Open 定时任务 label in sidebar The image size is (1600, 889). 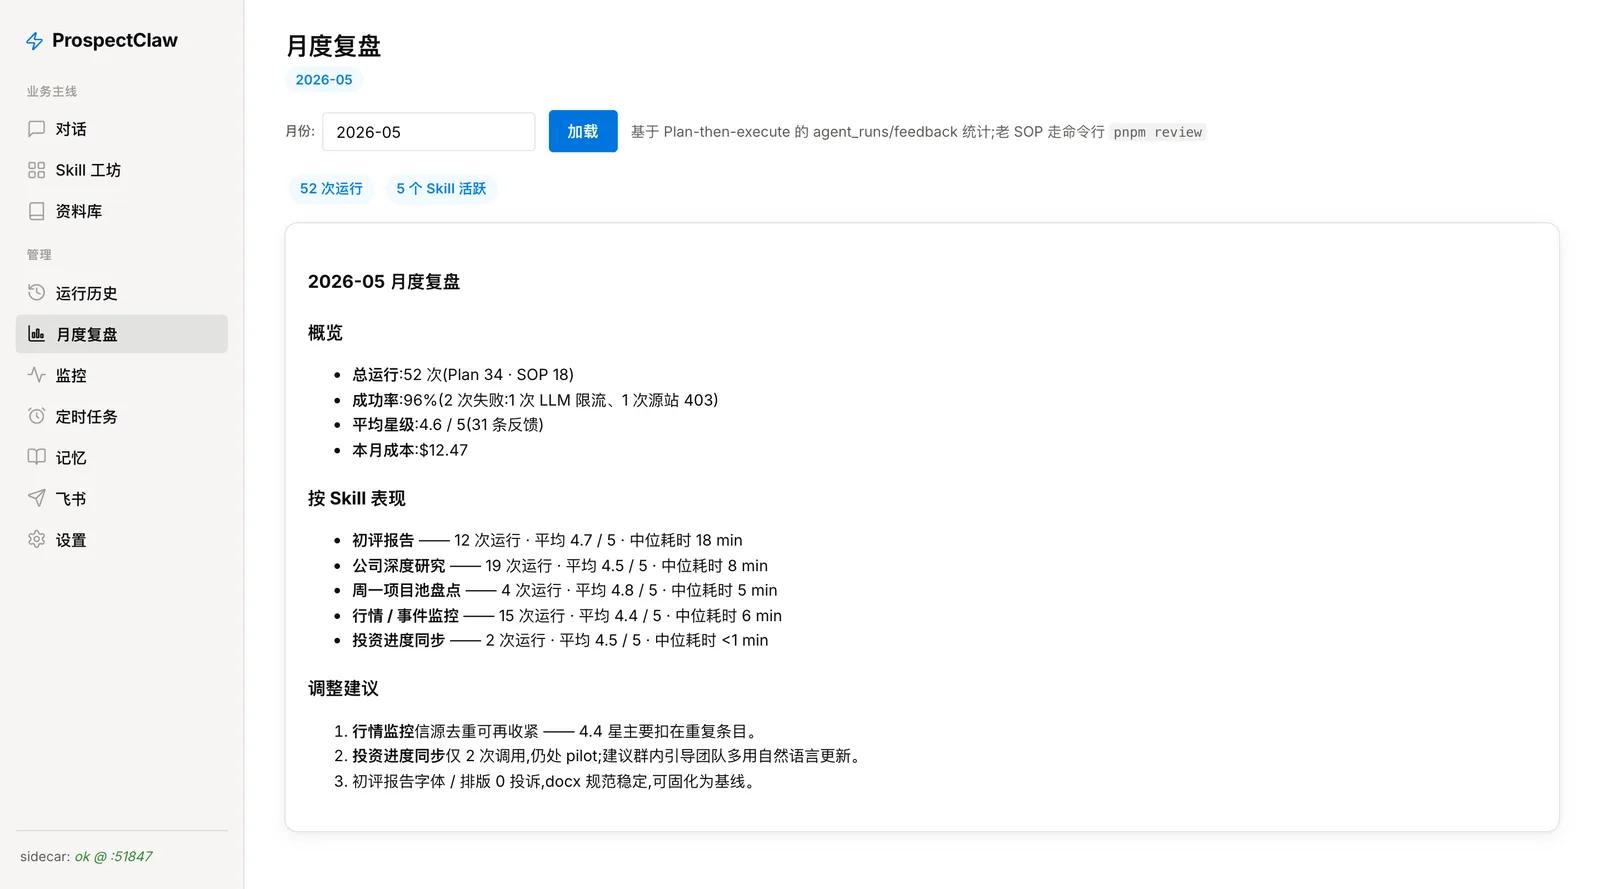pyautogui.click(x=87, y=416)
